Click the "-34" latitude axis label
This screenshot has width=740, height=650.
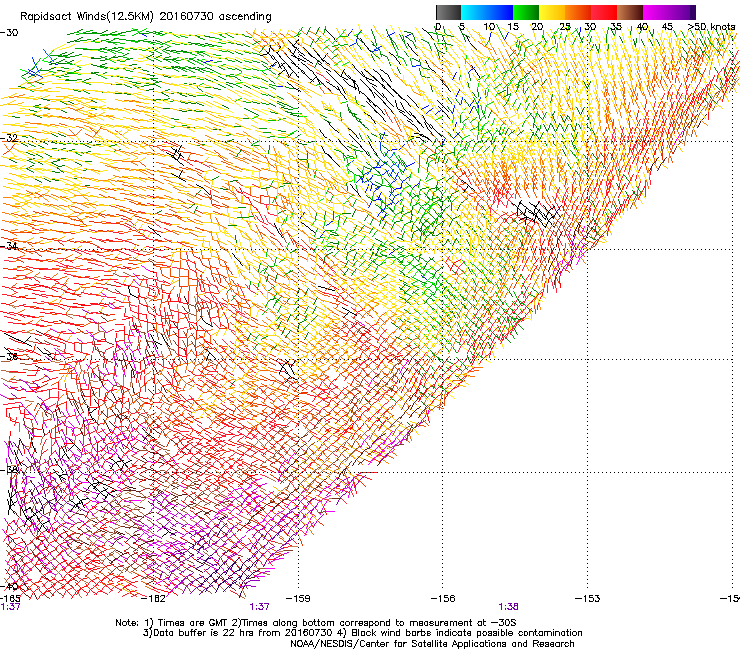(9, 246)
